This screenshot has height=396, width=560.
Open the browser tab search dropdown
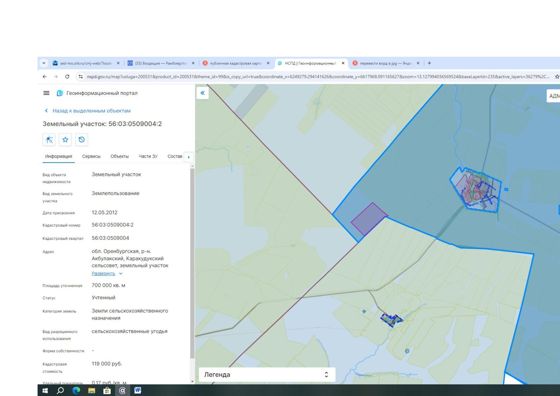point(44,63)
